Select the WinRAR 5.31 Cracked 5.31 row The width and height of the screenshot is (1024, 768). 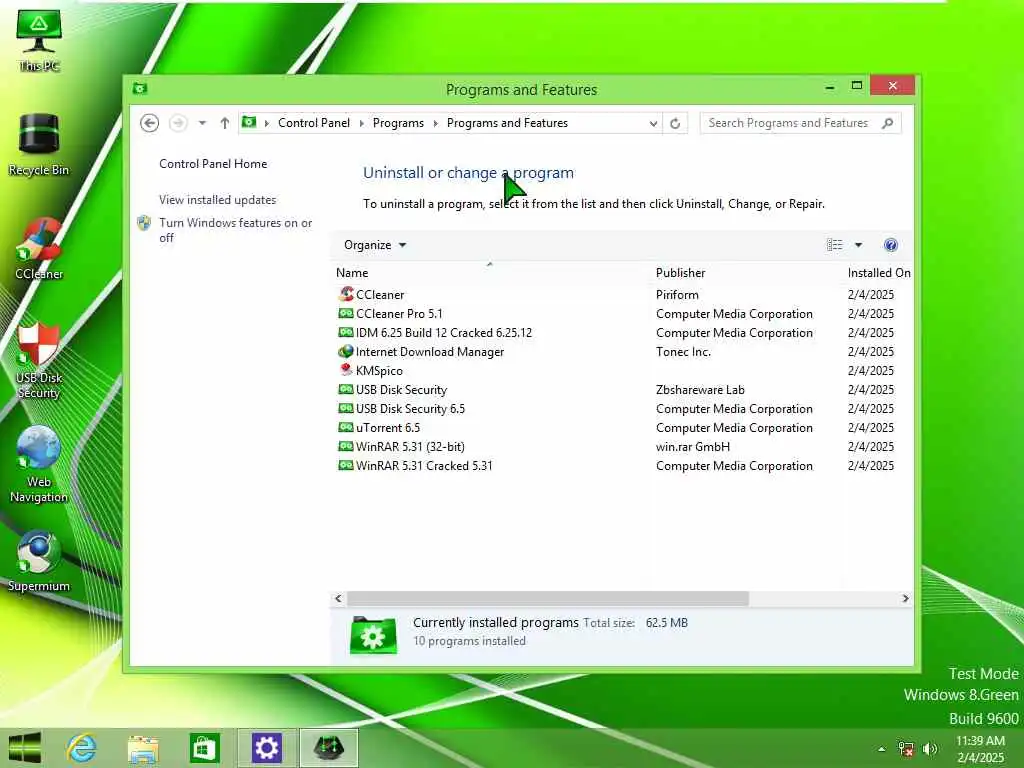pyautogui.click(x=622, y=466)
